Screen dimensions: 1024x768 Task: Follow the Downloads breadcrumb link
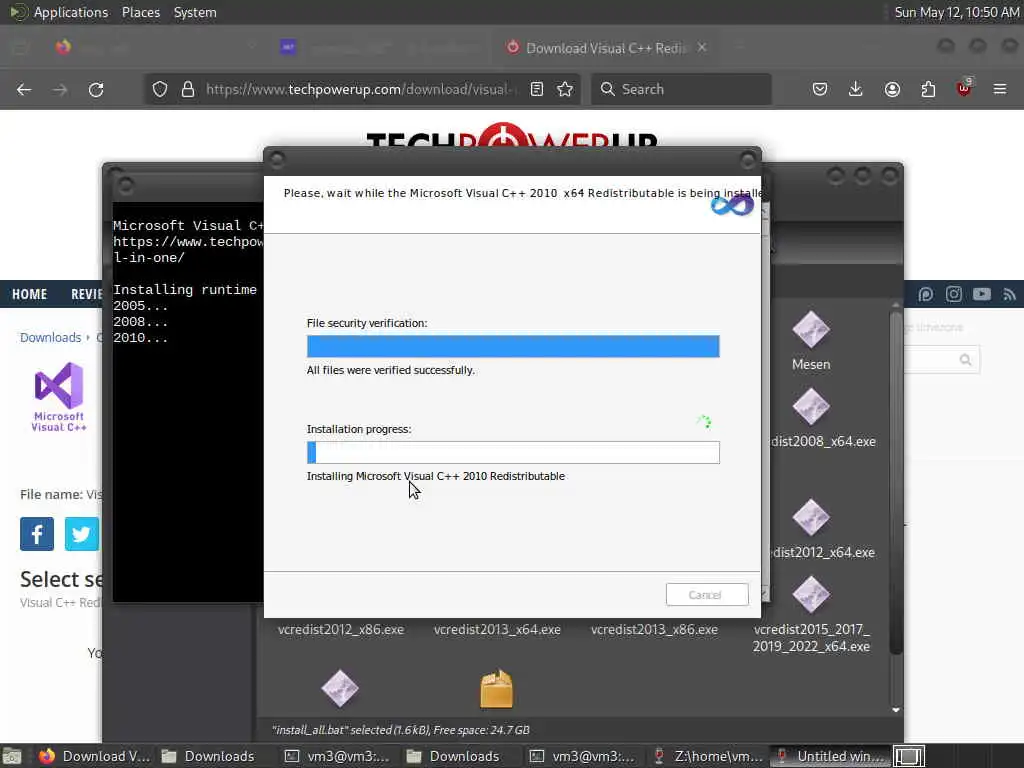coord(50,338)
